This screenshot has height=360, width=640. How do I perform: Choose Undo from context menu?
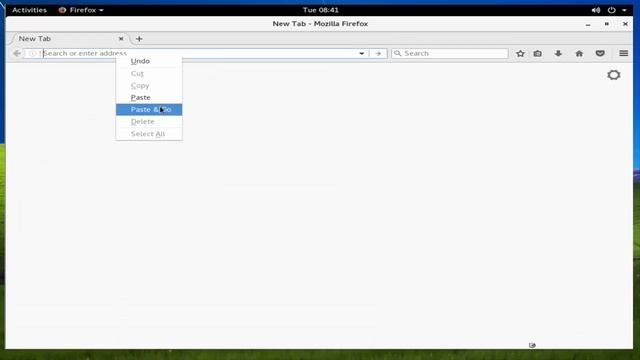coord(149,61)
